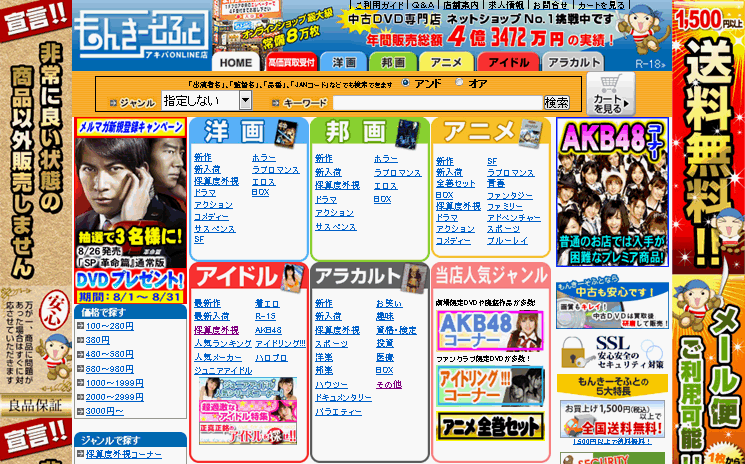This screenshot has height=464, width=745.
Task: Open その他 link in the アラカルト panel
Action: pos(389,384)
